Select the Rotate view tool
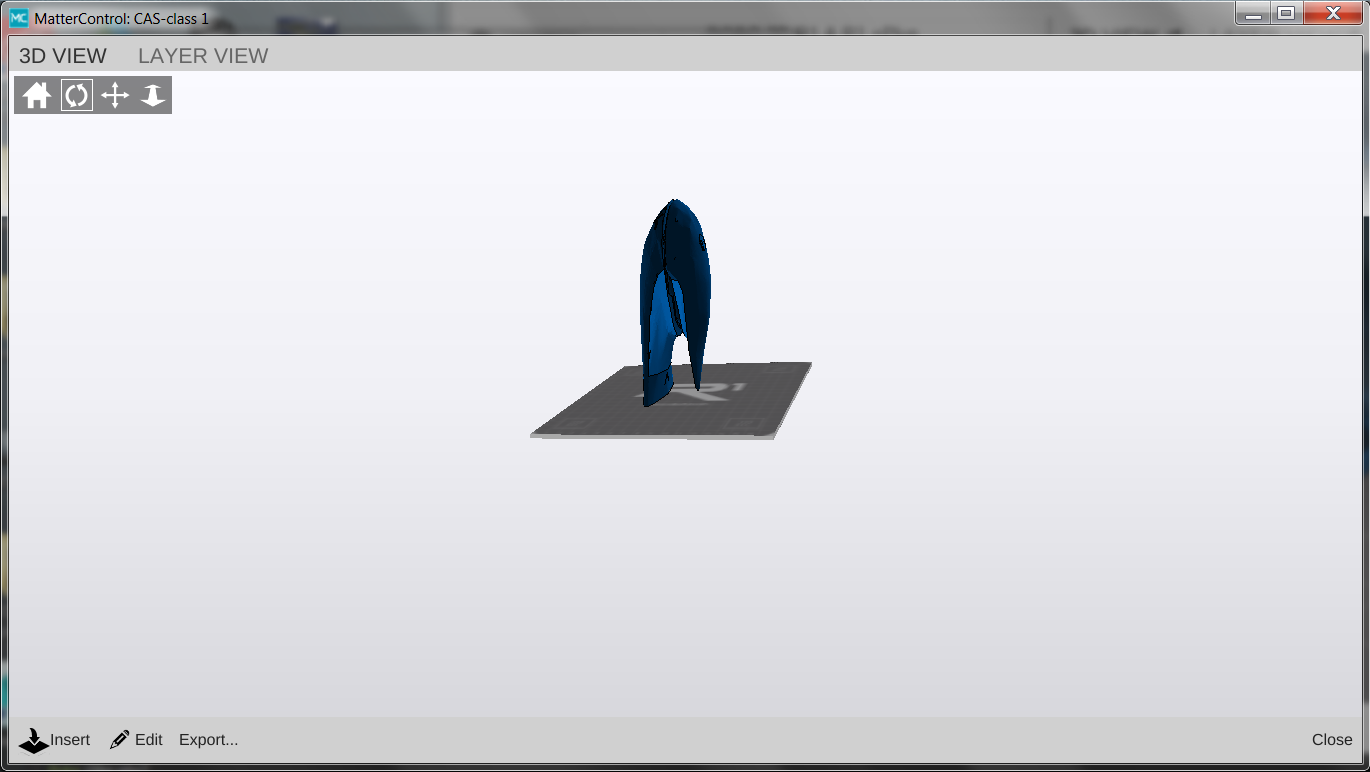The width and height of the screenshot is (1370, 772). click(76, 95)
